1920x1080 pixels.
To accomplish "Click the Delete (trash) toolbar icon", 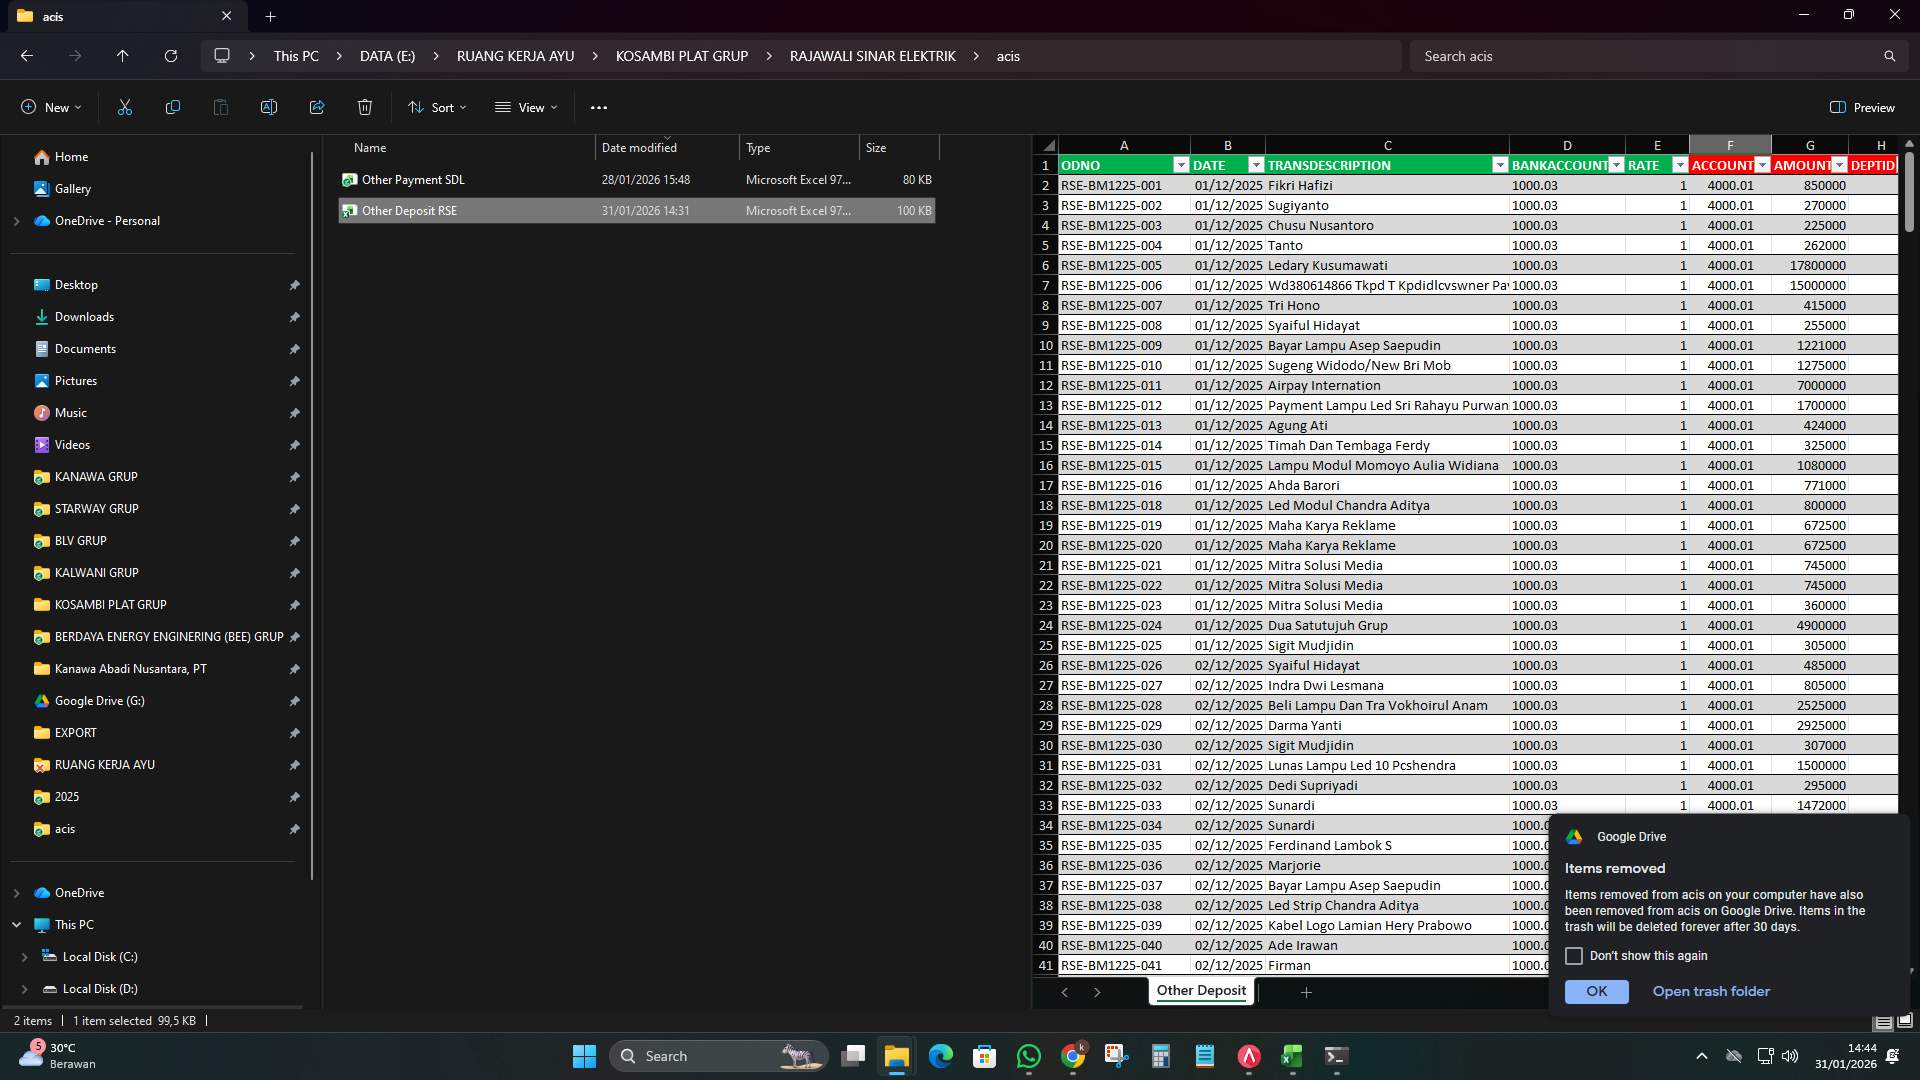I will point(364,107).
